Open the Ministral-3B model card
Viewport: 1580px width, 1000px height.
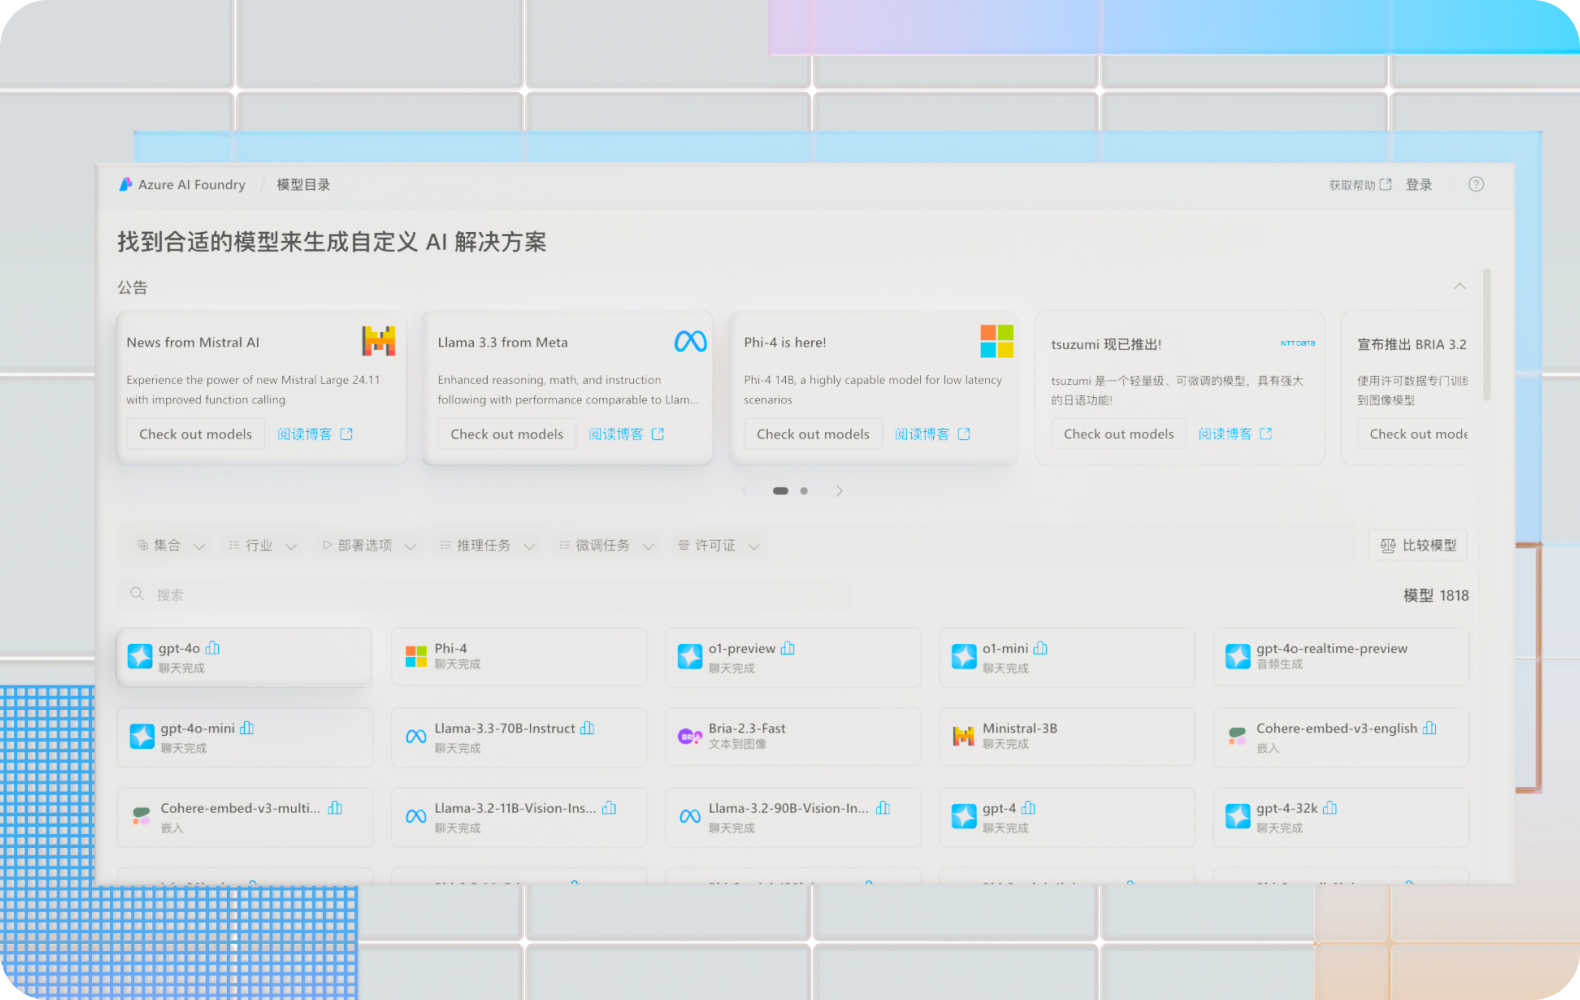tap(1067, 737)
